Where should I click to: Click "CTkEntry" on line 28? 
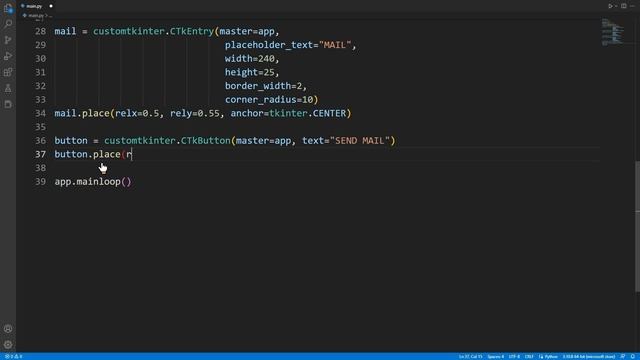click(x=192, y=31)
